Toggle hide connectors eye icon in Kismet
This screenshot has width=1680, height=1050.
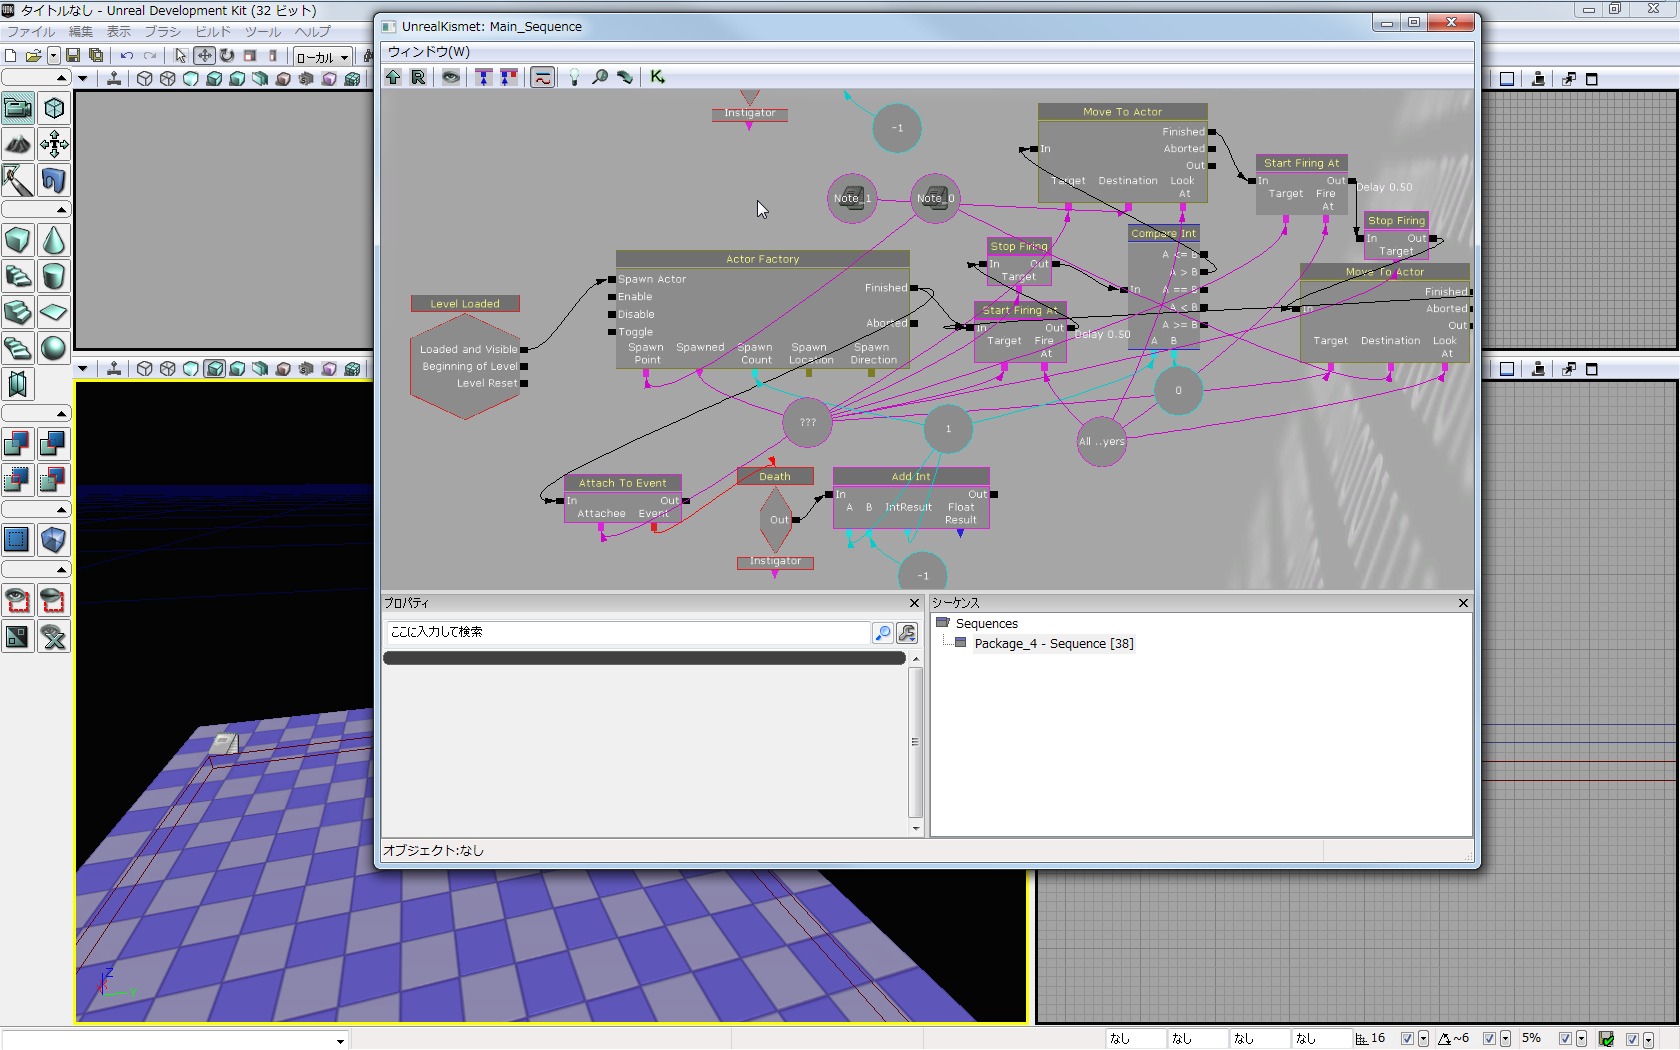coord(451,77)
